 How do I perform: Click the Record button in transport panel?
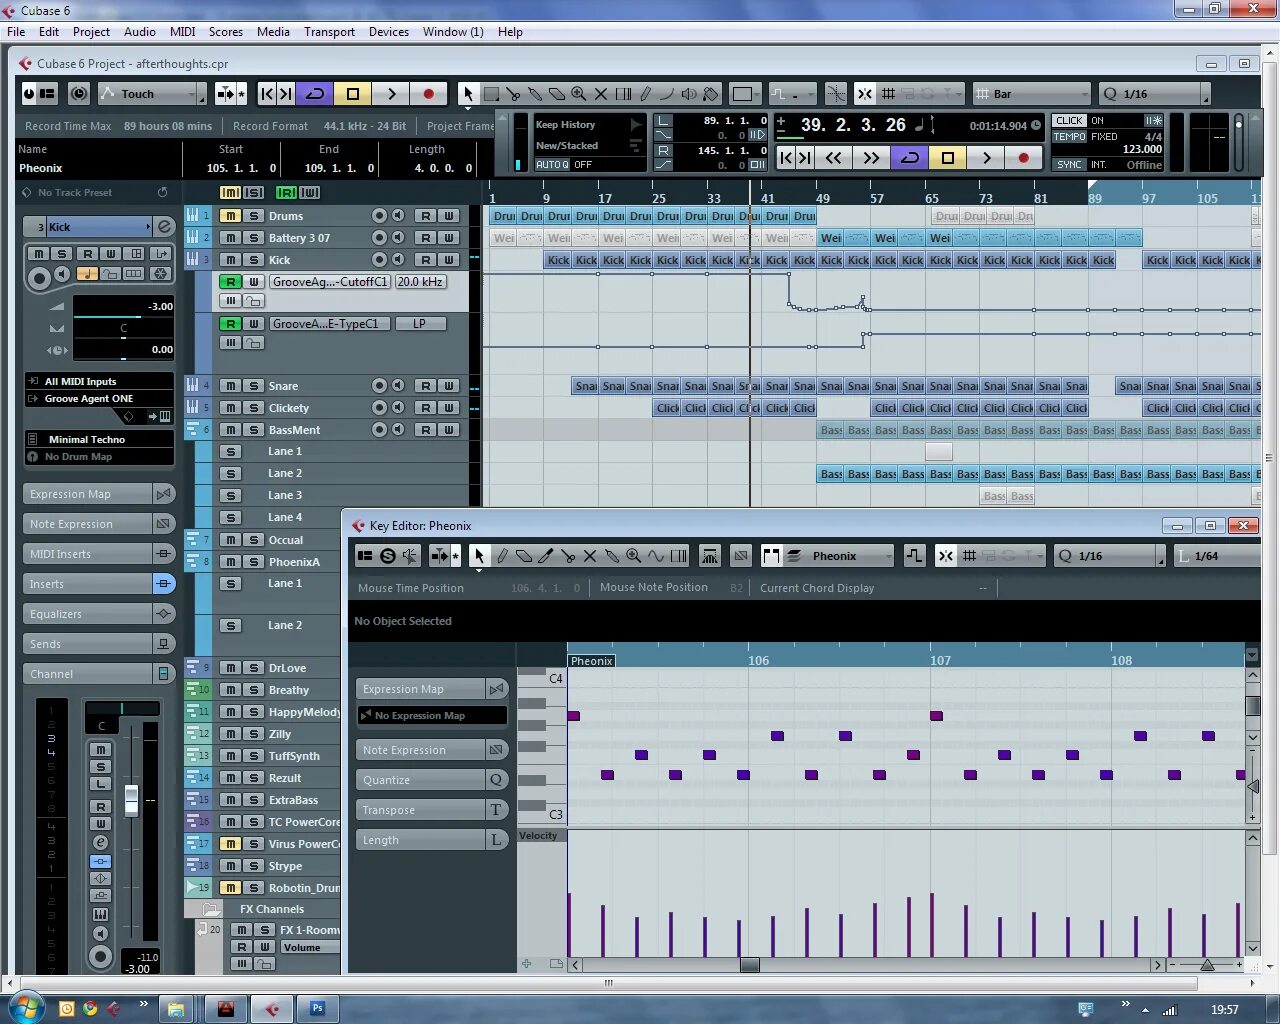click(x=1023, y=157)
